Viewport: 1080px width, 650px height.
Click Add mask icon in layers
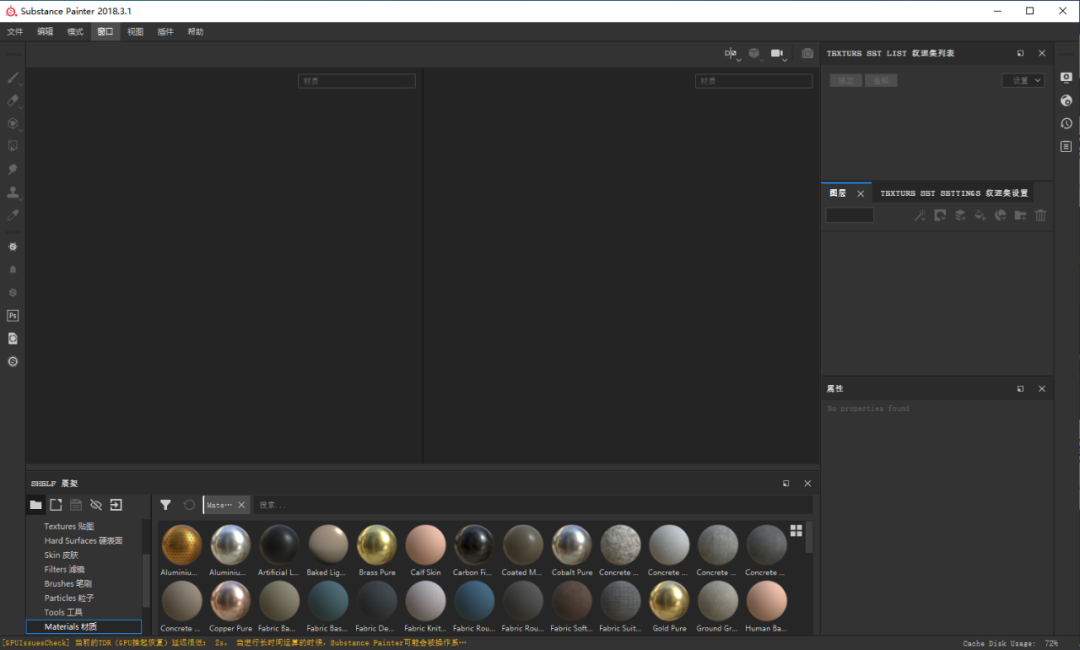[940, 216]
